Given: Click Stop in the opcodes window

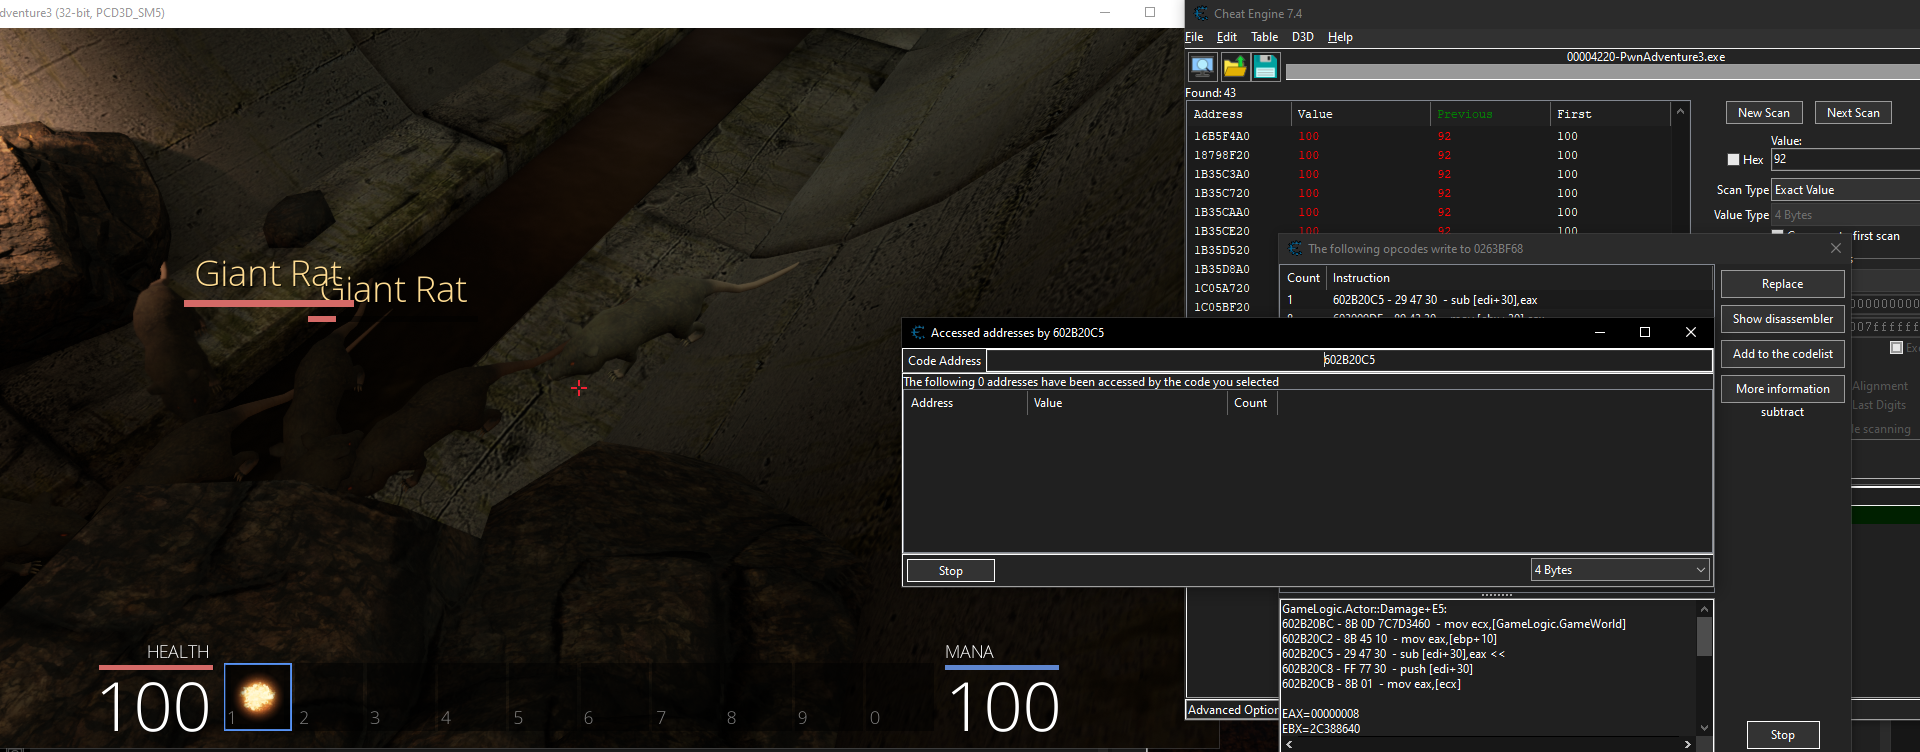Looking at the screenshot, I should pos(1782,735).
